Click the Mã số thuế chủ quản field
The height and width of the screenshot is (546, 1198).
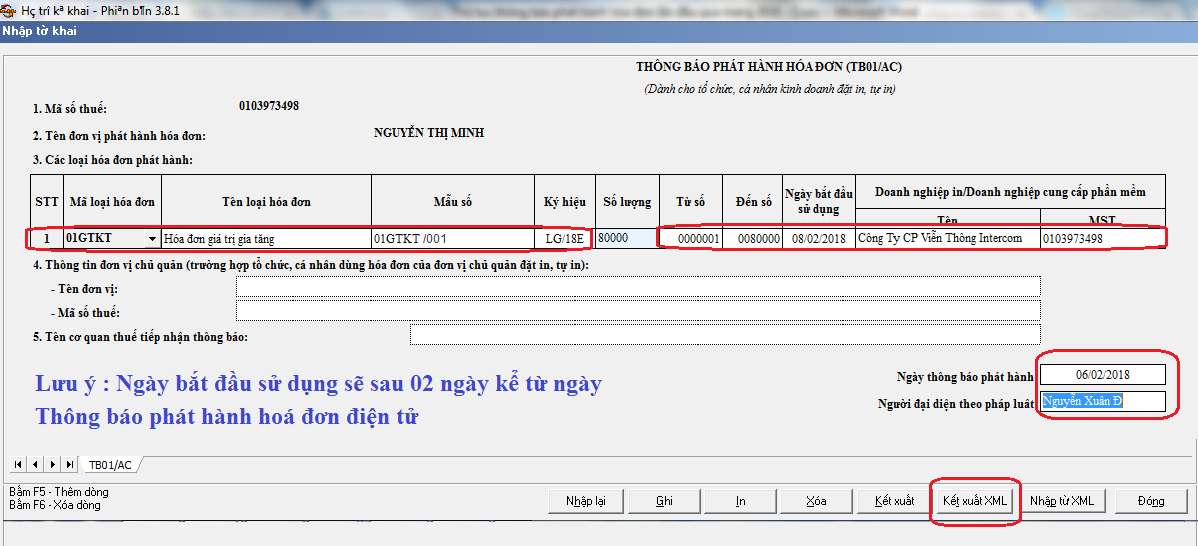click(638, 311)
